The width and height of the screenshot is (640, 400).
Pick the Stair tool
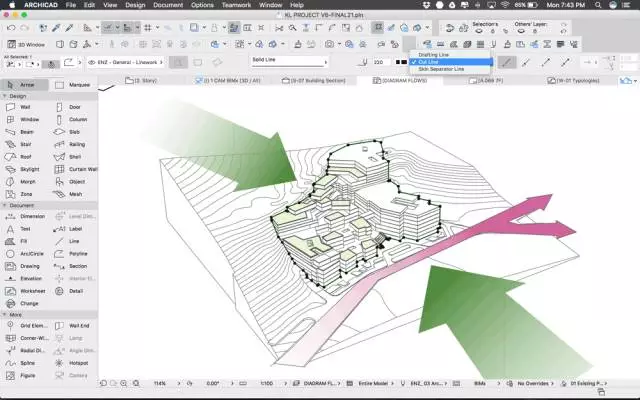pos(25,144)
